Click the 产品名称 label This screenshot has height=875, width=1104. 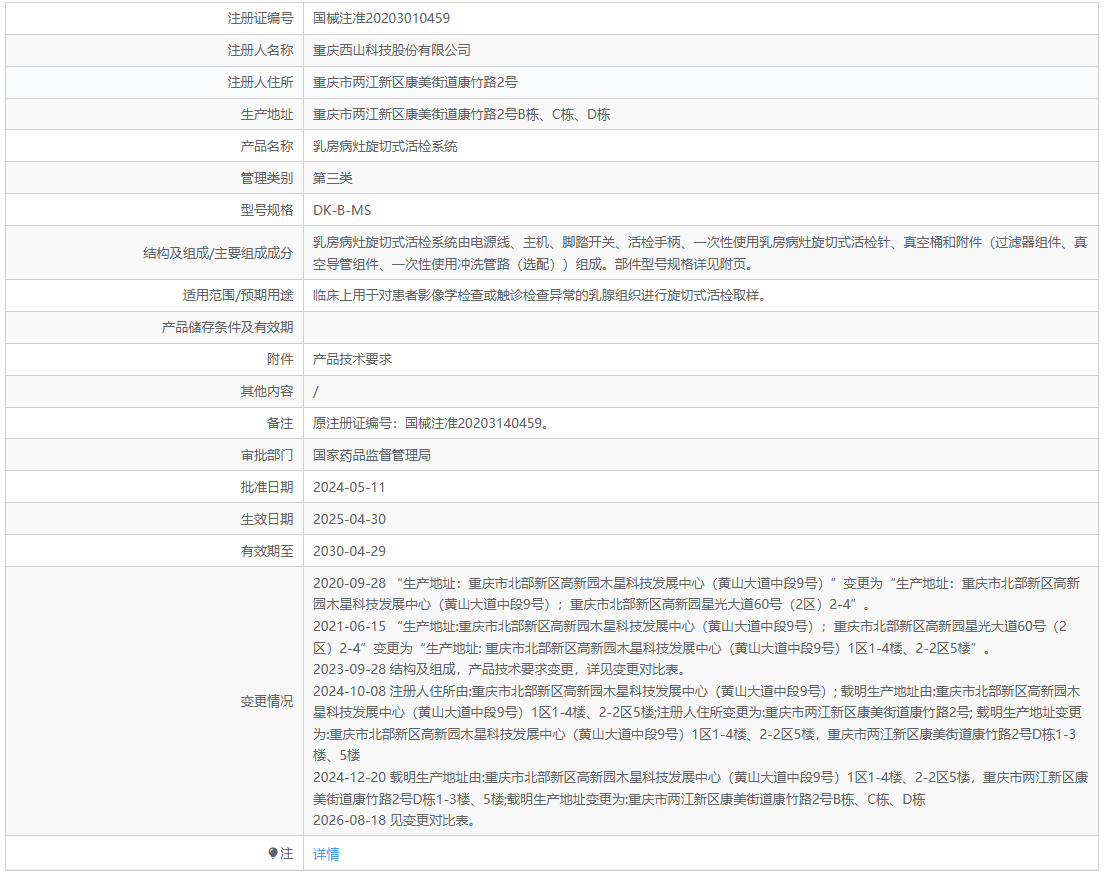pyautogui.click(x=267, y=146)
